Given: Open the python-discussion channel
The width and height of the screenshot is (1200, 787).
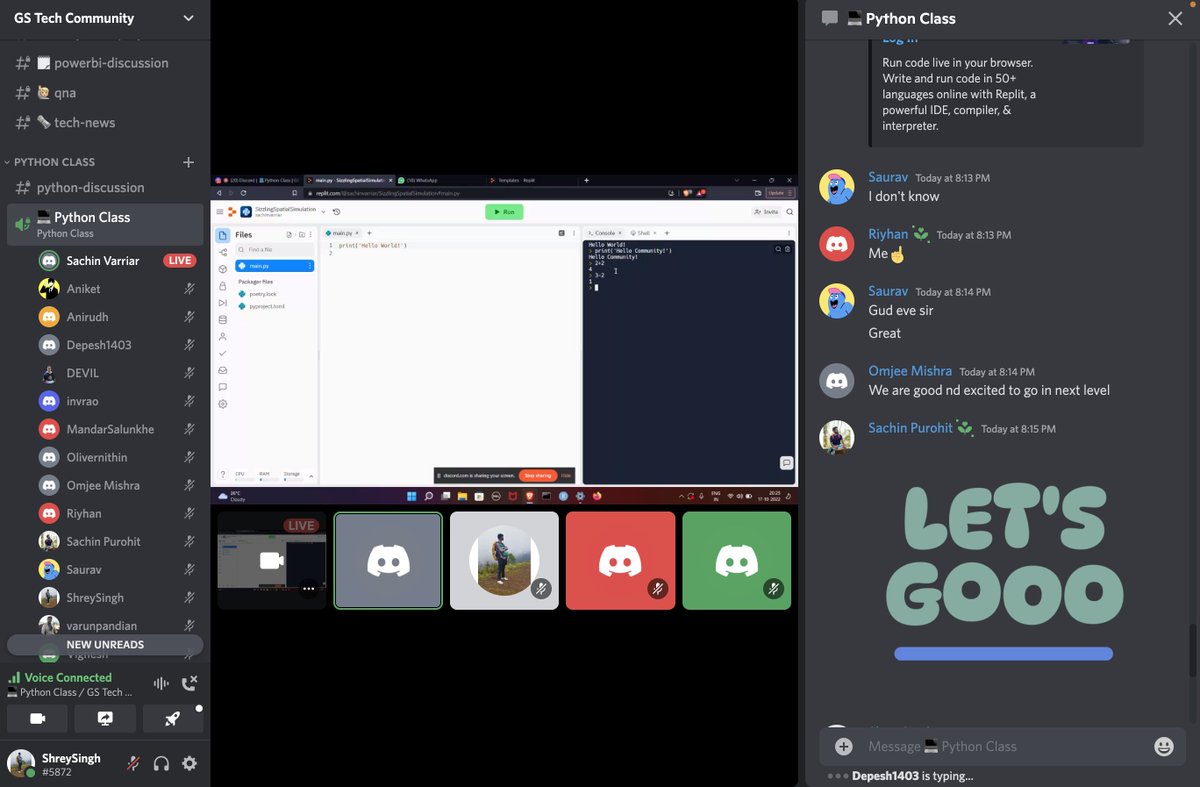Looking at the screenshot, I should pos(105,188).
